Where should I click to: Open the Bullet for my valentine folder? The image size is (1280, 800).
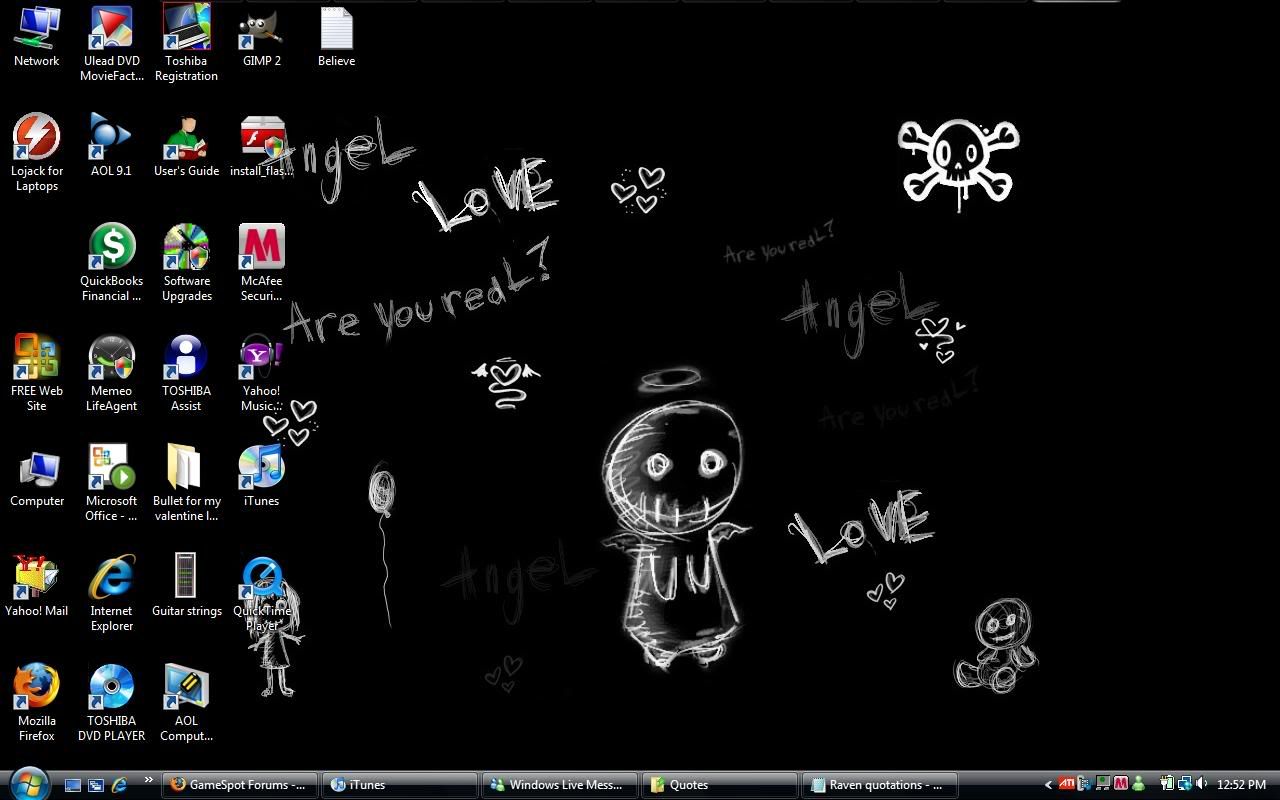(x=186, y=483)
